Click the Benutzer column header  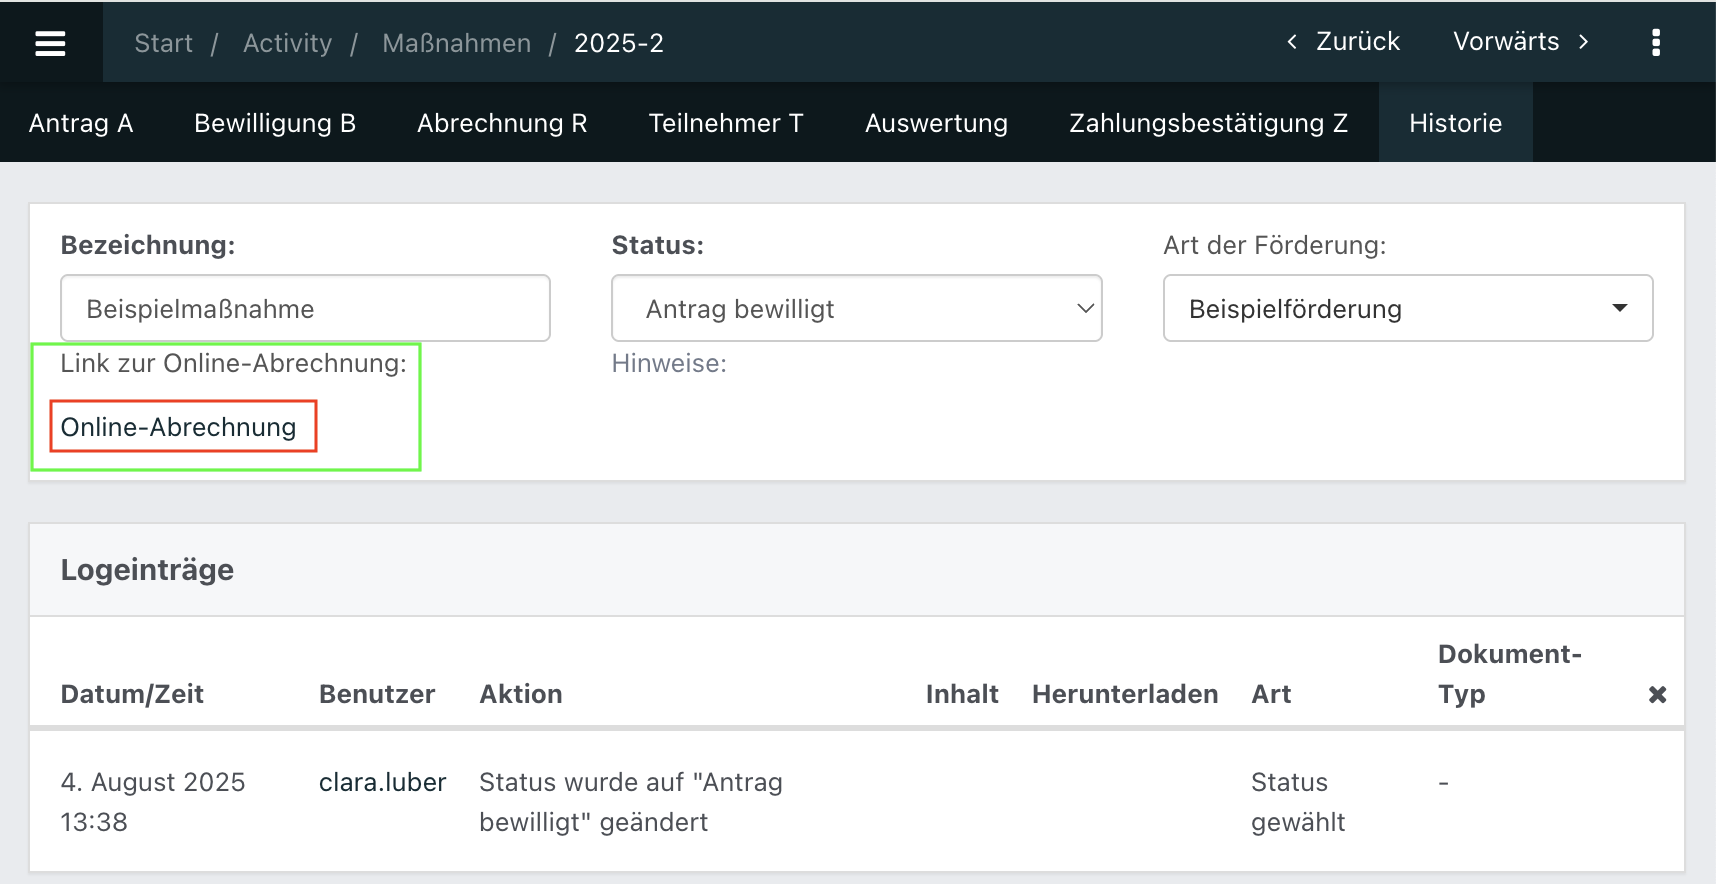[377, 694]
